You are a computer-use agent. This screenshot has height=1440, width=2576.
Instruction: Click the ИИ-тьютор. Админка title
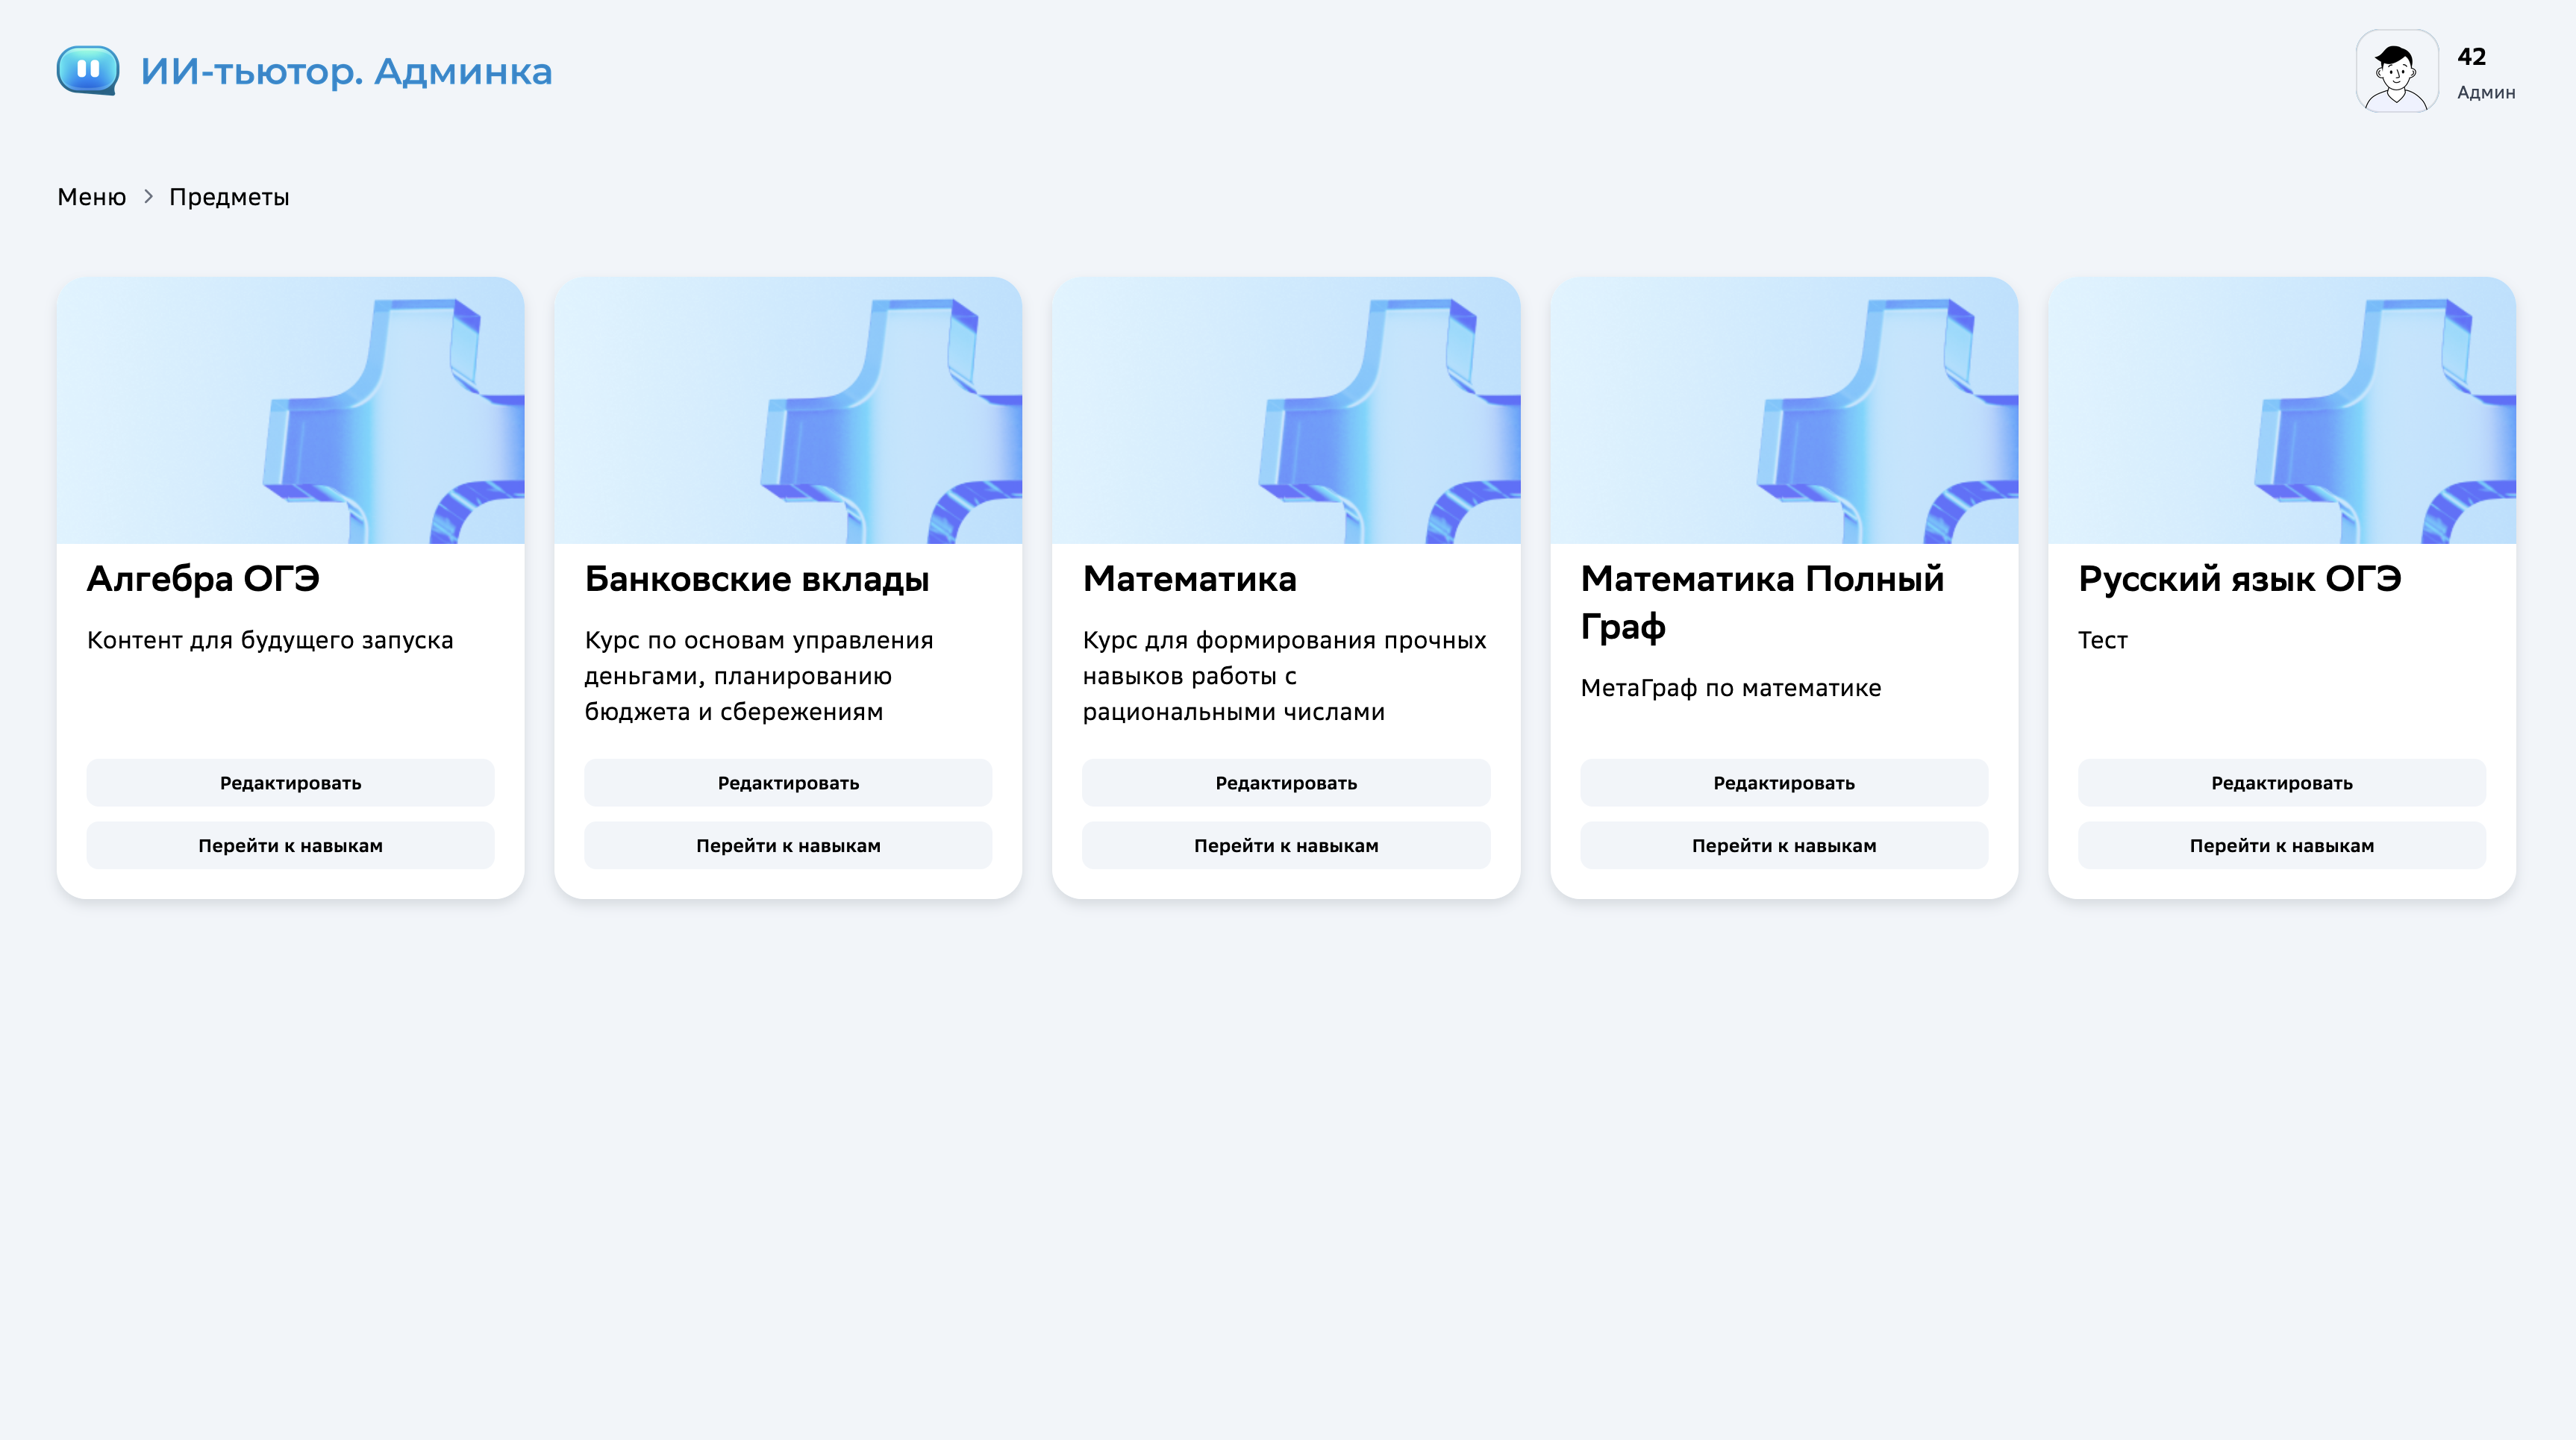pos(346,71)
